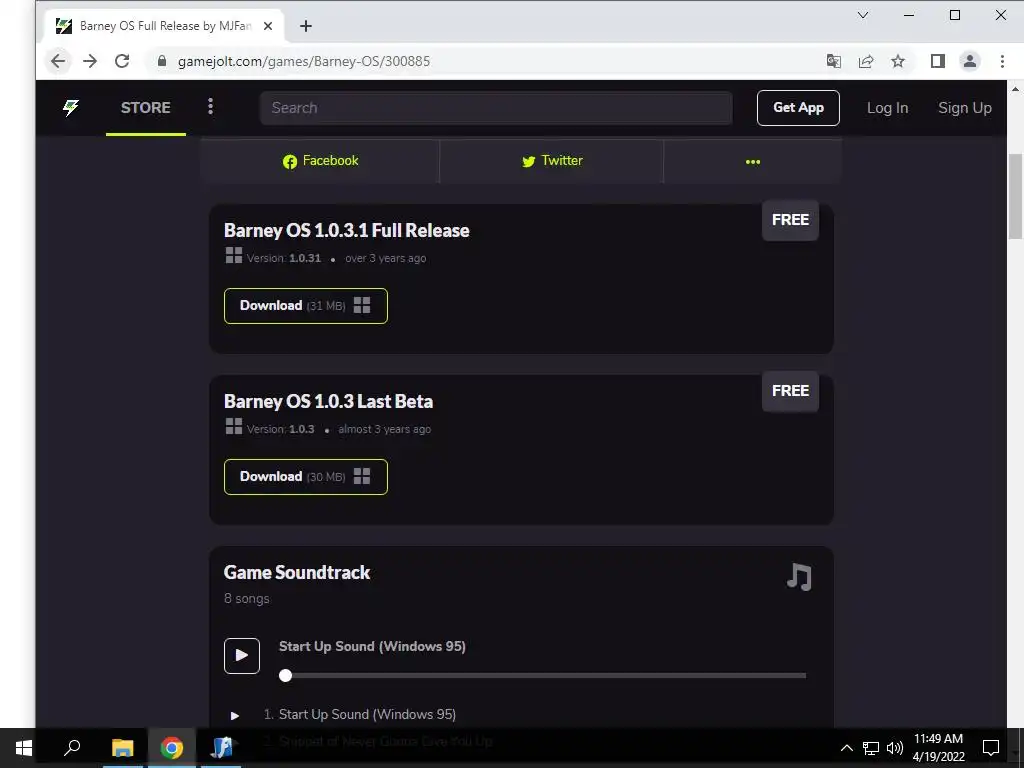Viewport: 1024px width, 768px height.
Task: Open Chrome three-dot menu
Action: (x=1002, y=61)
